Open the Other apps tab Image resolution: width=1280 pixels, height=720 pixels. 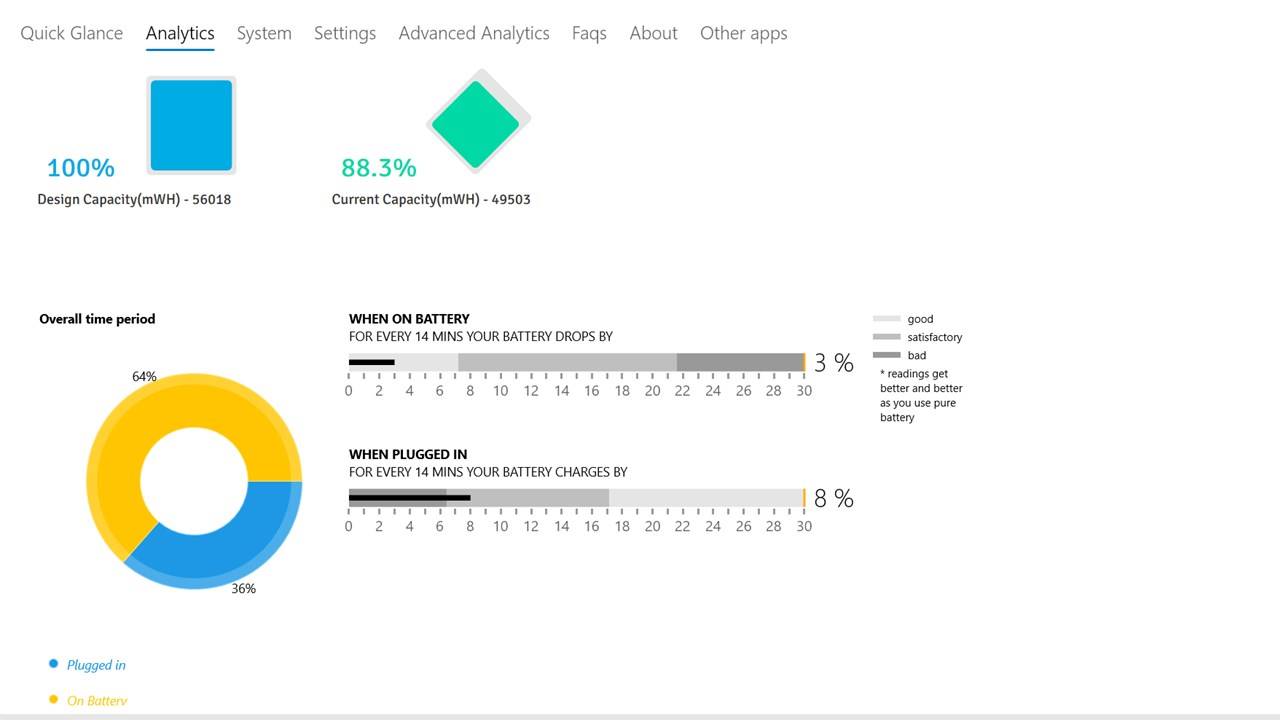743,33
